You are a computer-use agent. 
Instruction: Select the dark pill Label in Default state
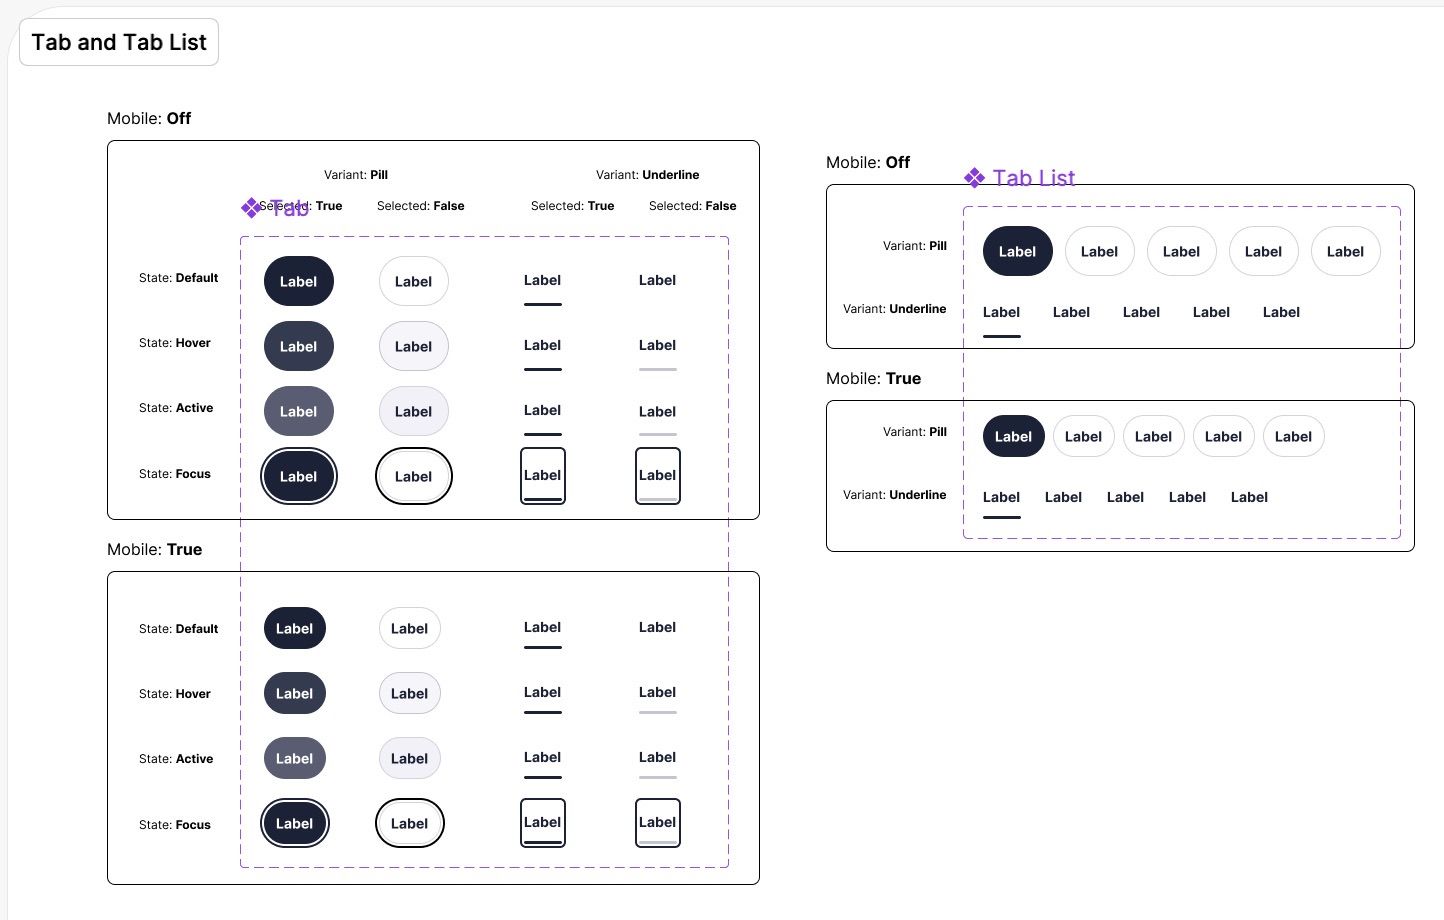tap(298, 281)
